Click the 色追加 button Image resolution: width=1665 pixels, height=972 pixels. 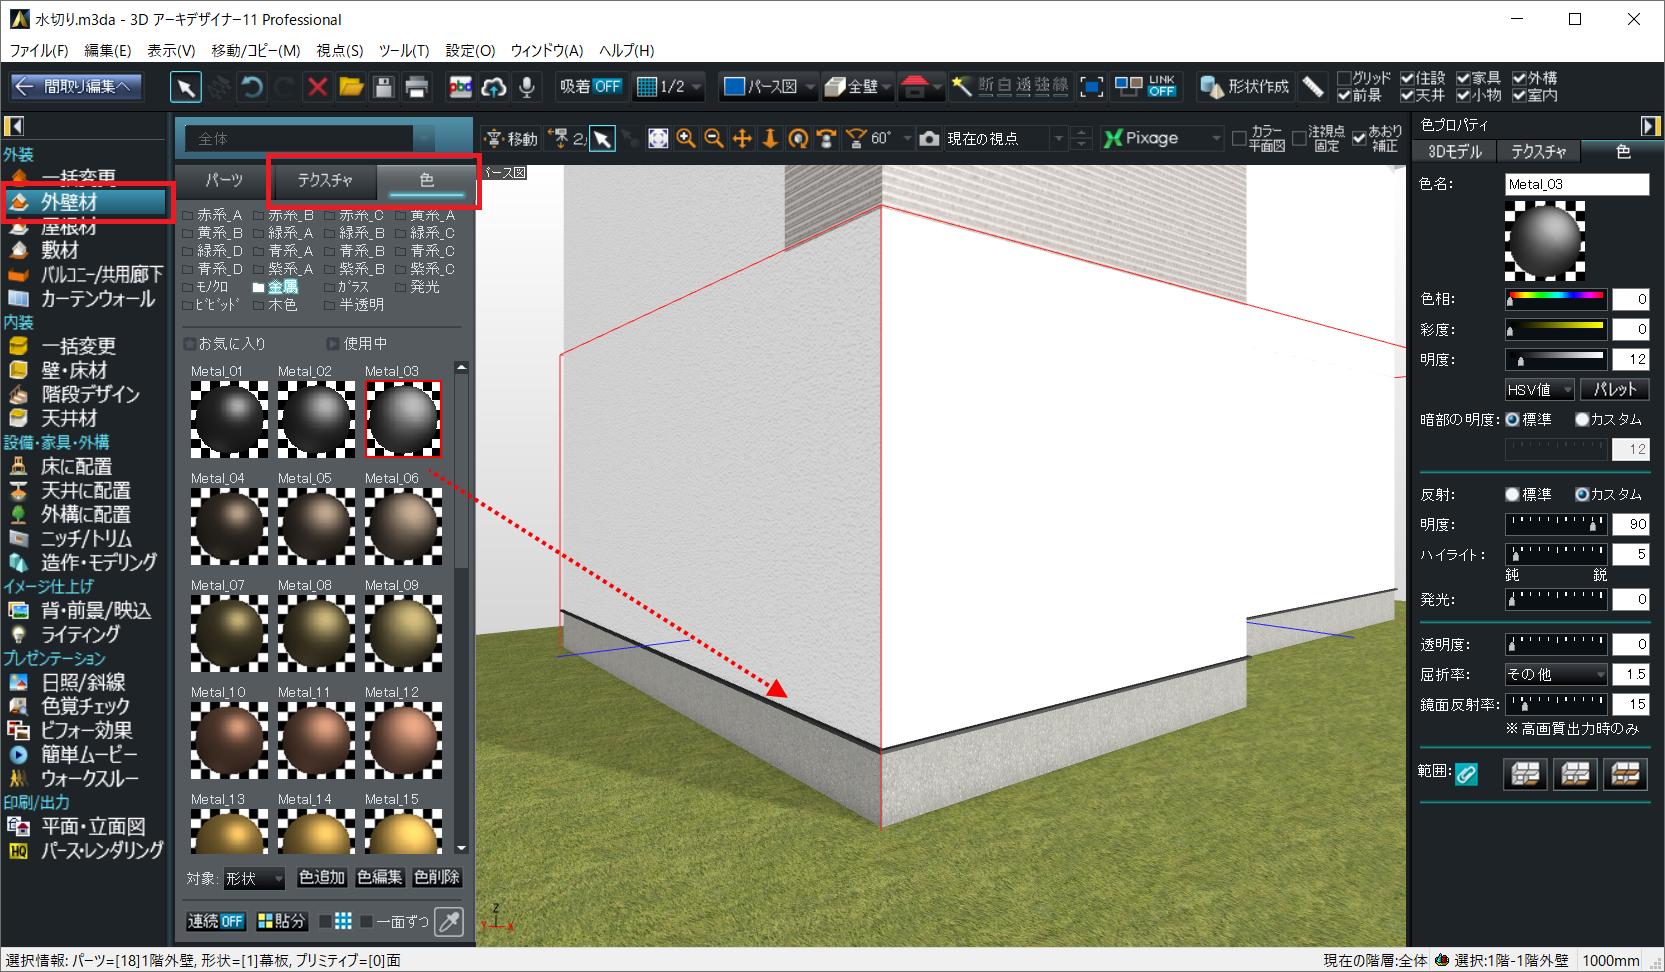click(x=321, y=877)
